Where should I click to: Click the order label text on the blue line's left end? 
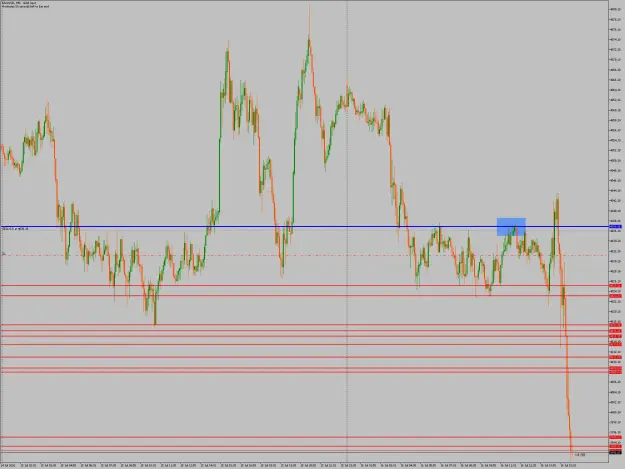[15, 229]
